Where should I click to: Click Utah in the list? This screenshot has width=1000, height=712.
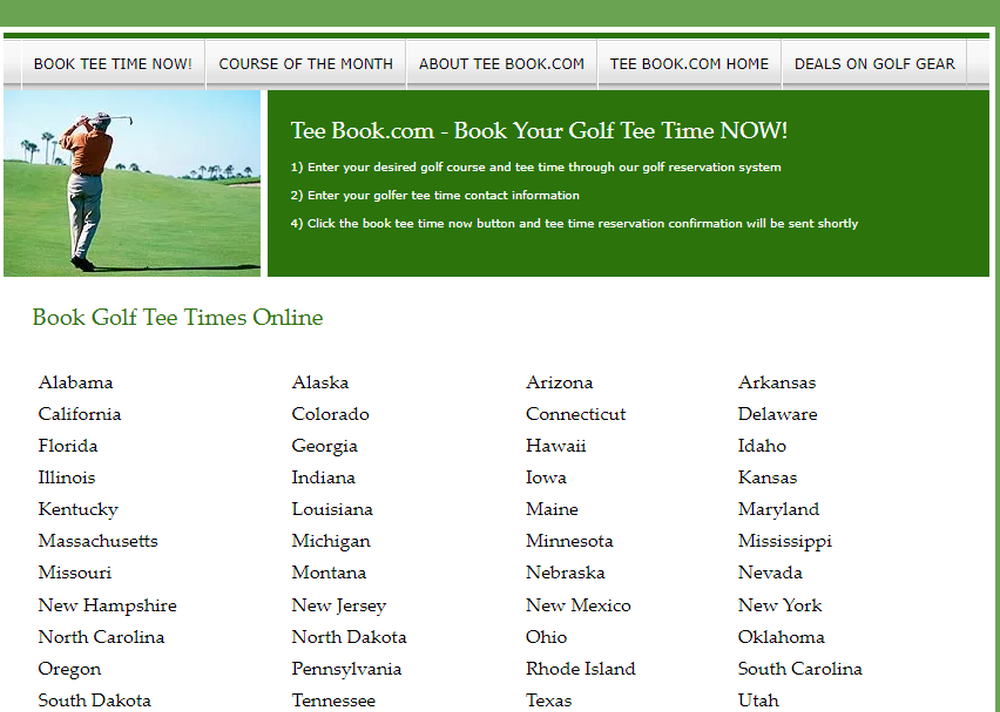[758, 701]
